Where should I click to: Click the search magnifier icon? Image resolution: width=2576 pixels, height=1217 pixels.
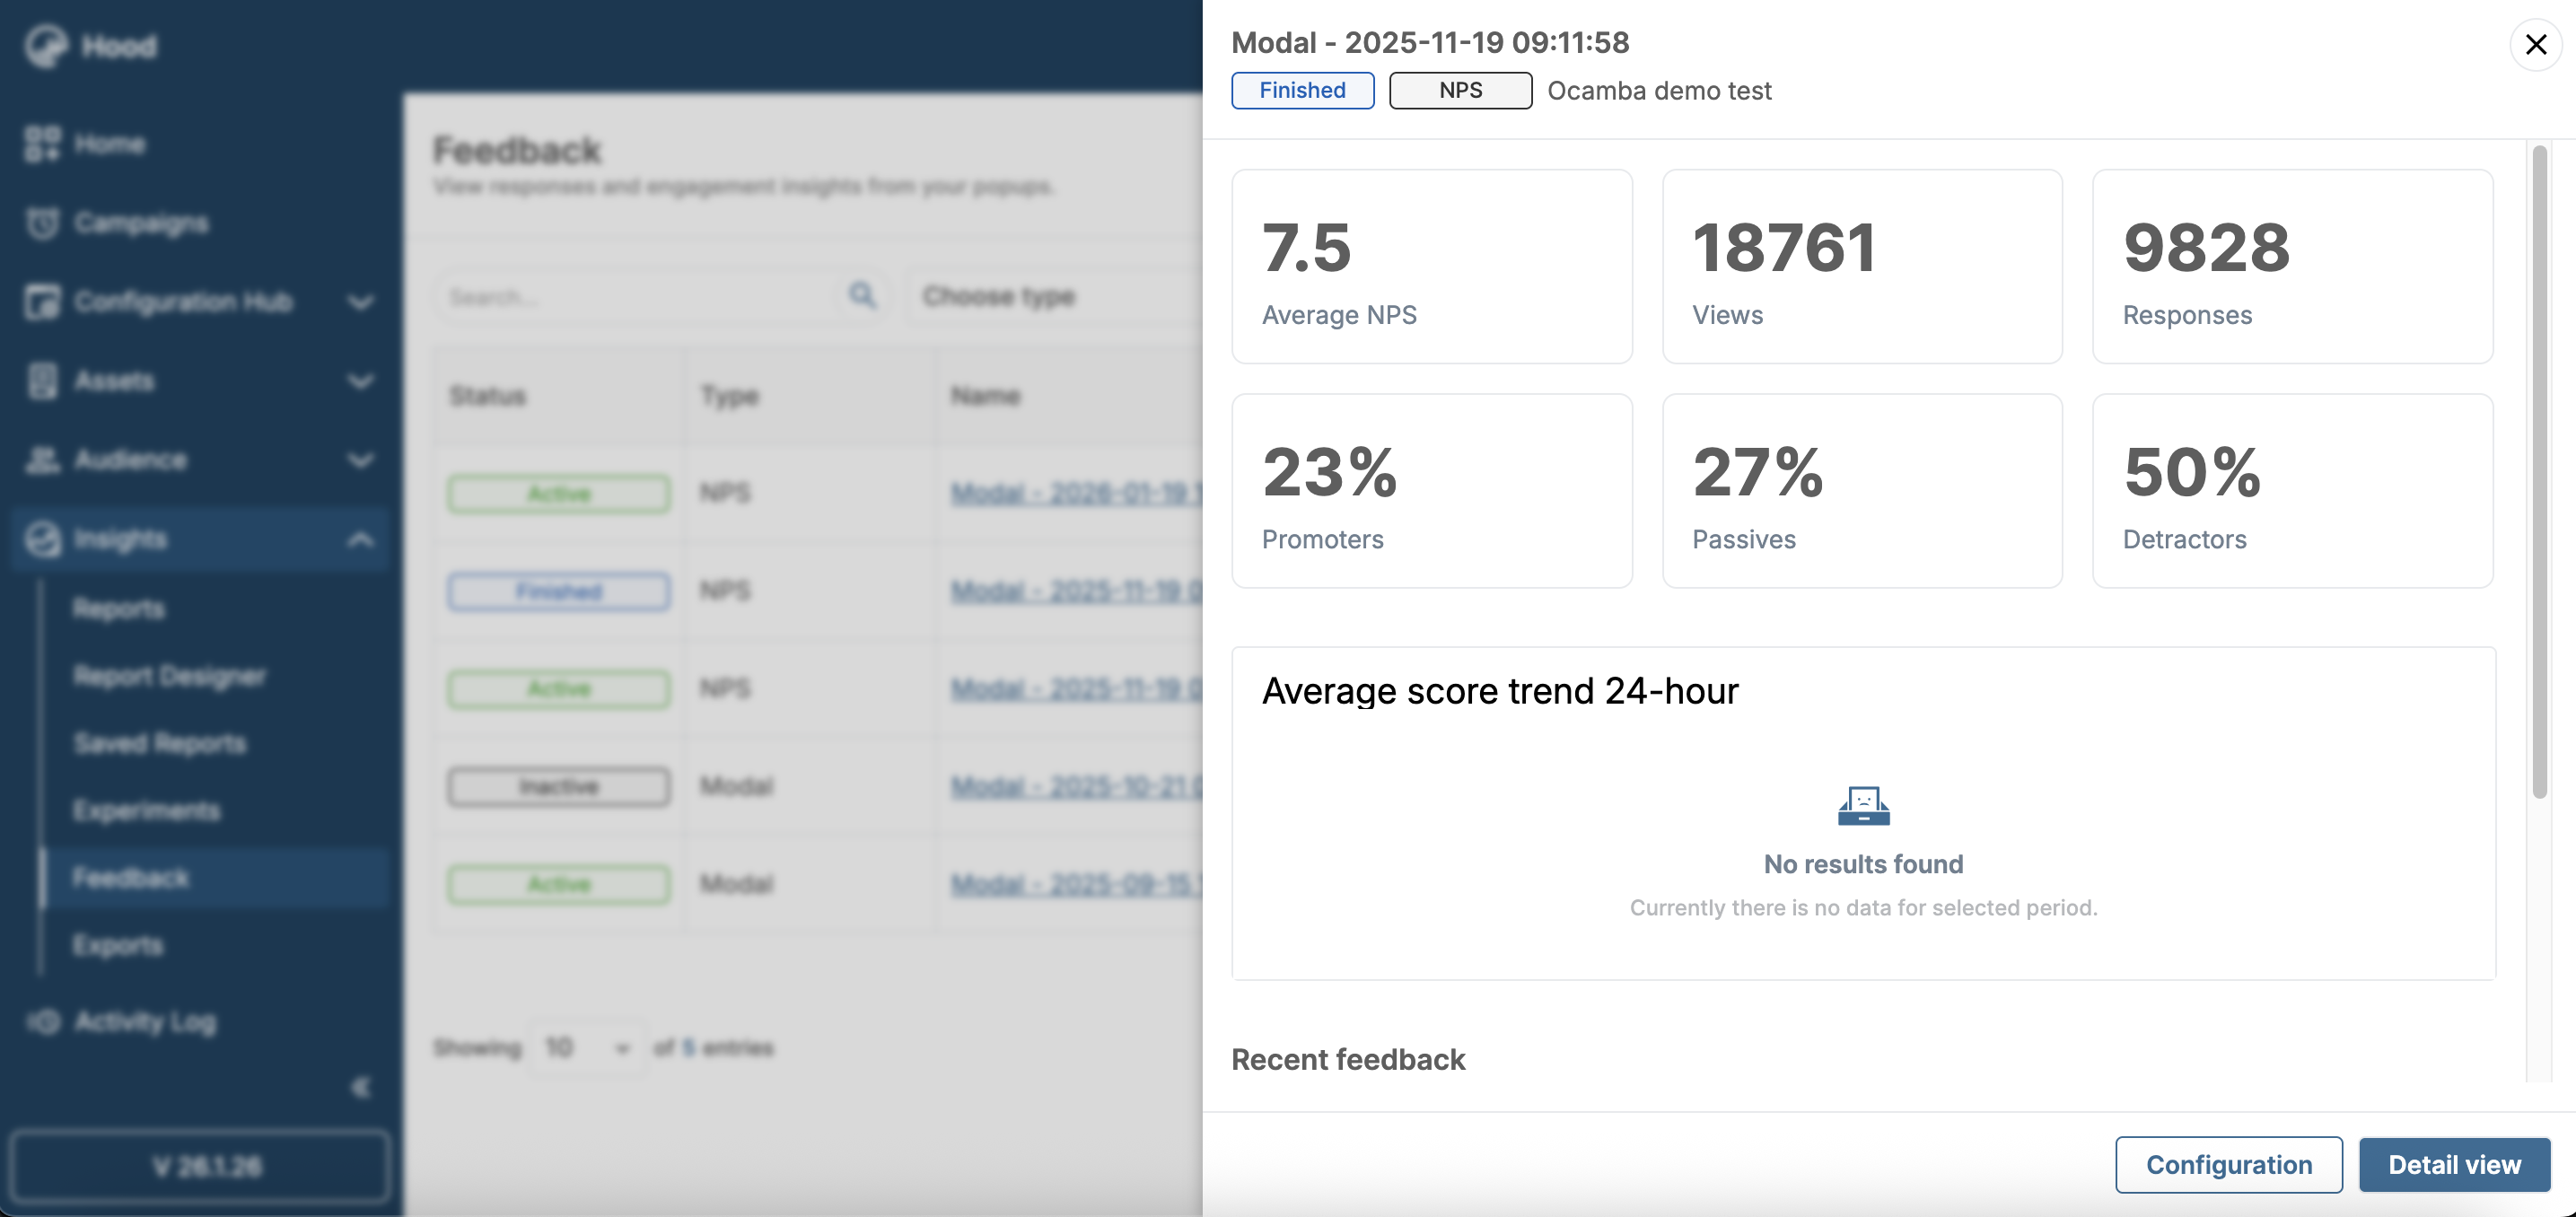pyautogui.click(x=862, y=296)
